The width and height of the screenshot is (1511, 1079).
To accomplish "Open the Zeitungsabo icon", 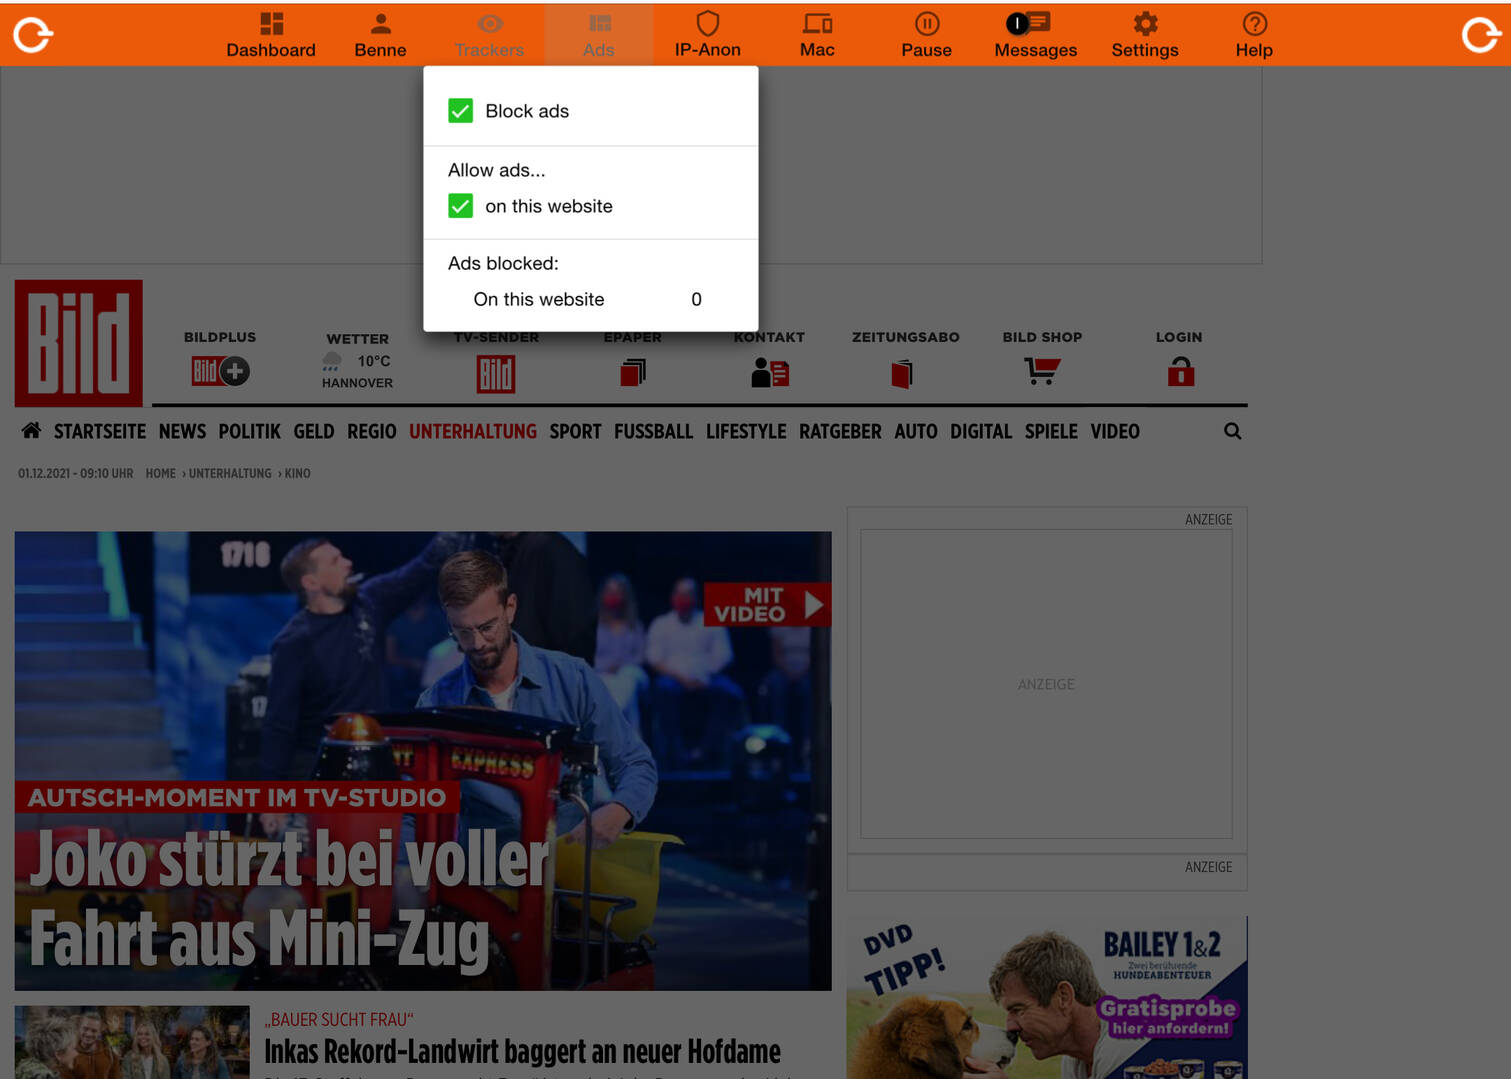I will tap(902, 374).
